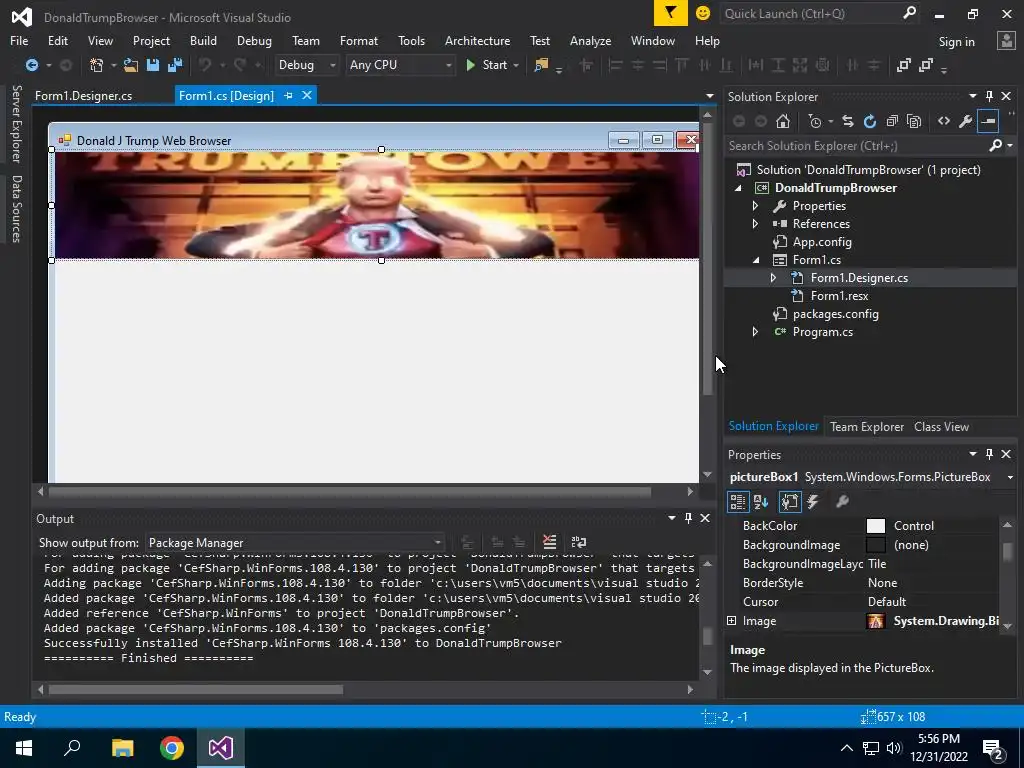1024x768 pixels.
Task: Click the yellow notifications flag icon
Action: tap(671, 13)
